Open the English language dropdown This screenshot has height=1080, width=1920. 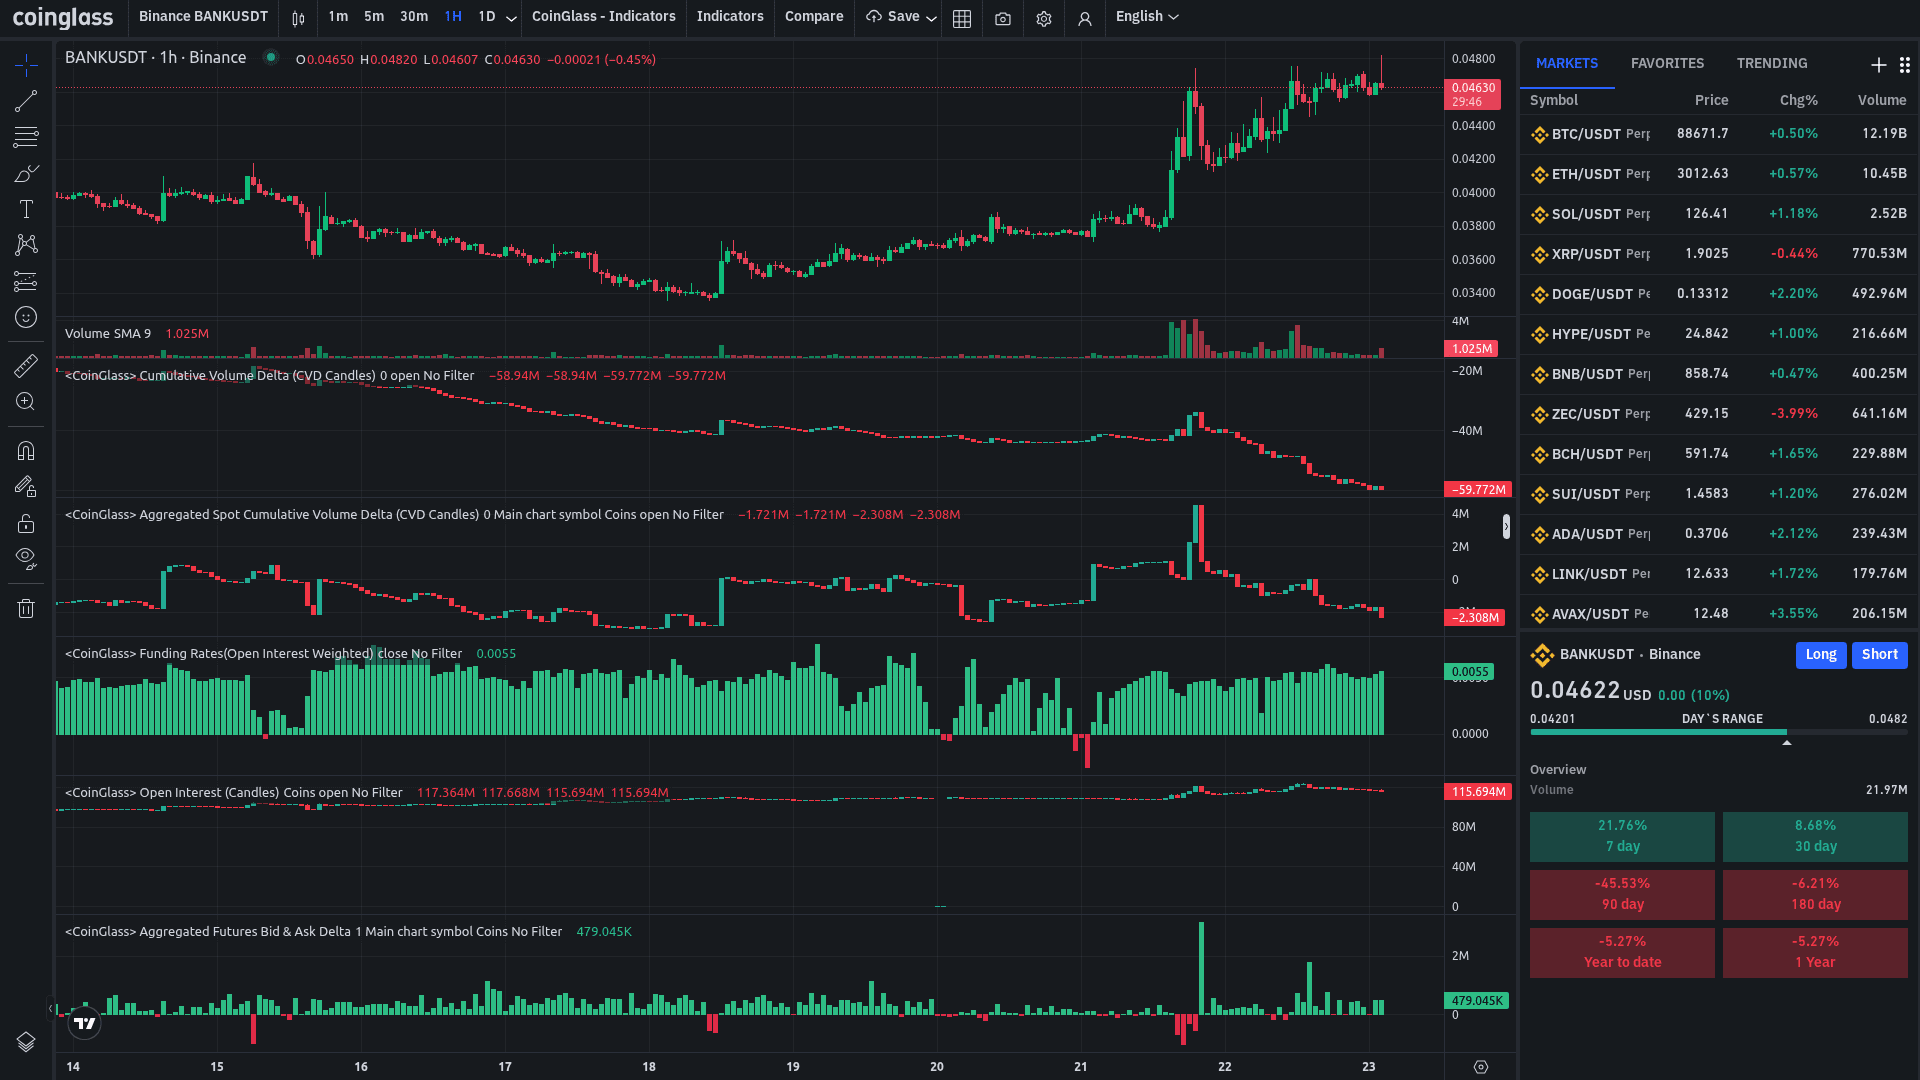click(x=1147, y=17)
